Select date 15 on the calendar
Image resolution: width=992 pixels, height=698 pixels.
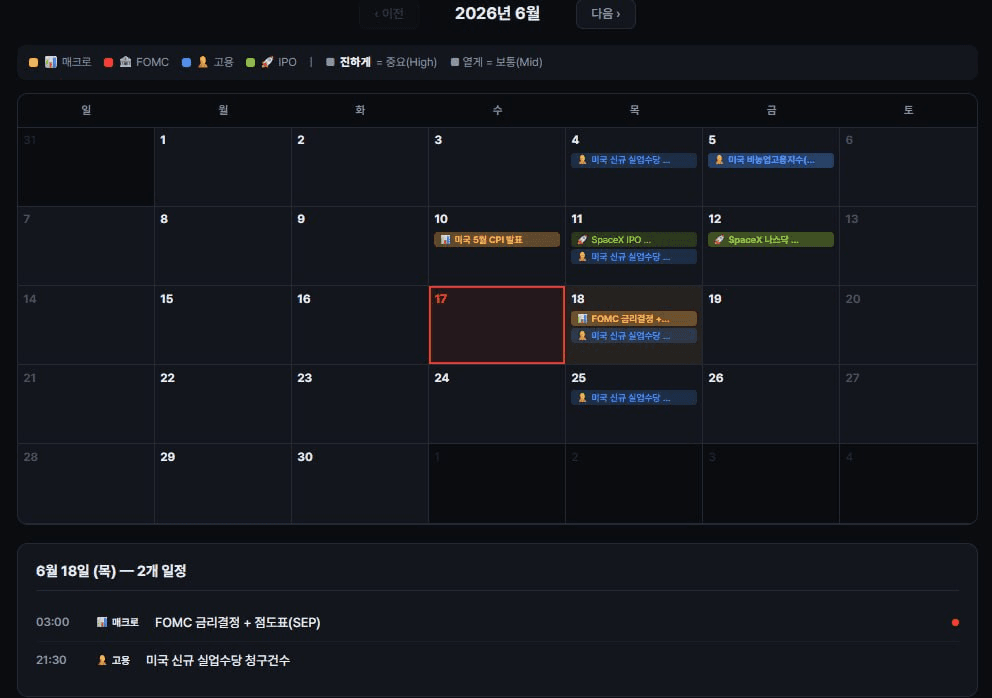pyautogui.click(x=223, y=325)
